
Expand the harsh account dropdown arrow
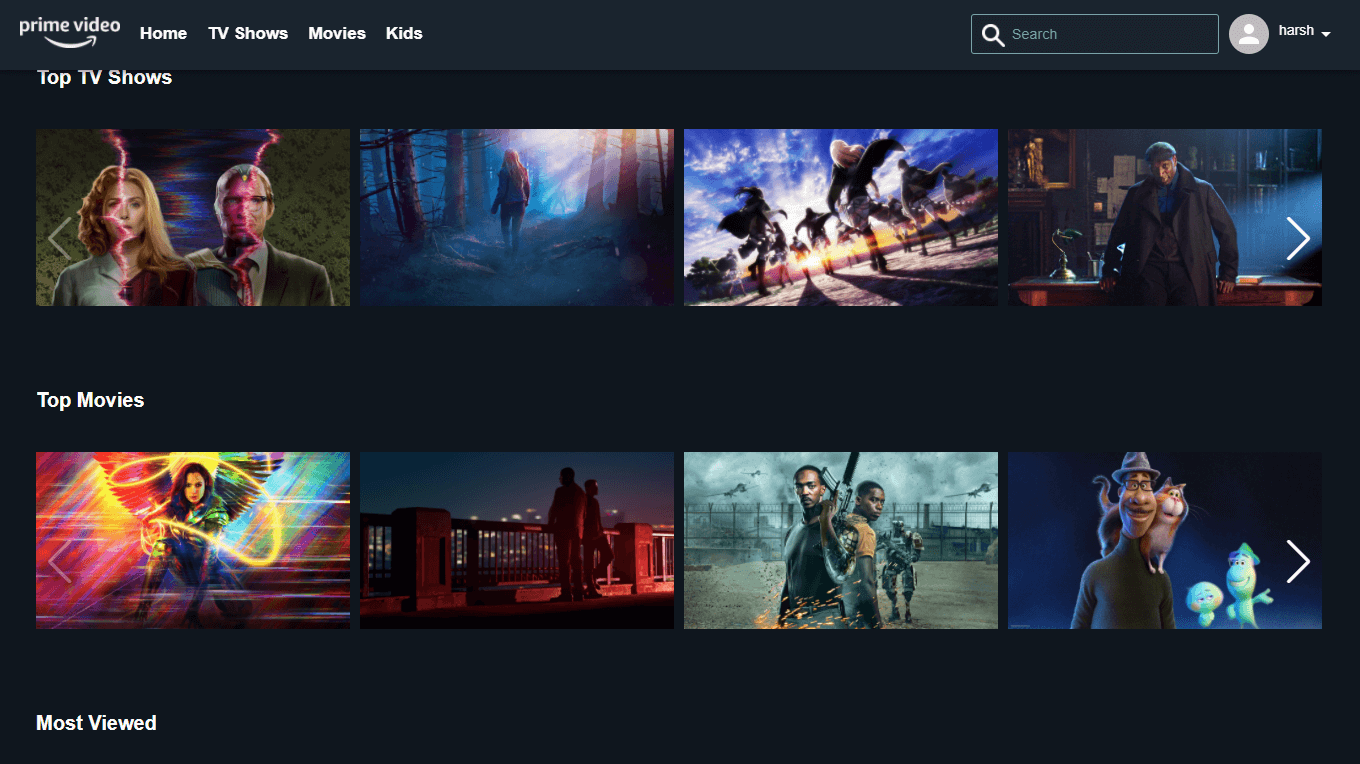(1326, 34)
